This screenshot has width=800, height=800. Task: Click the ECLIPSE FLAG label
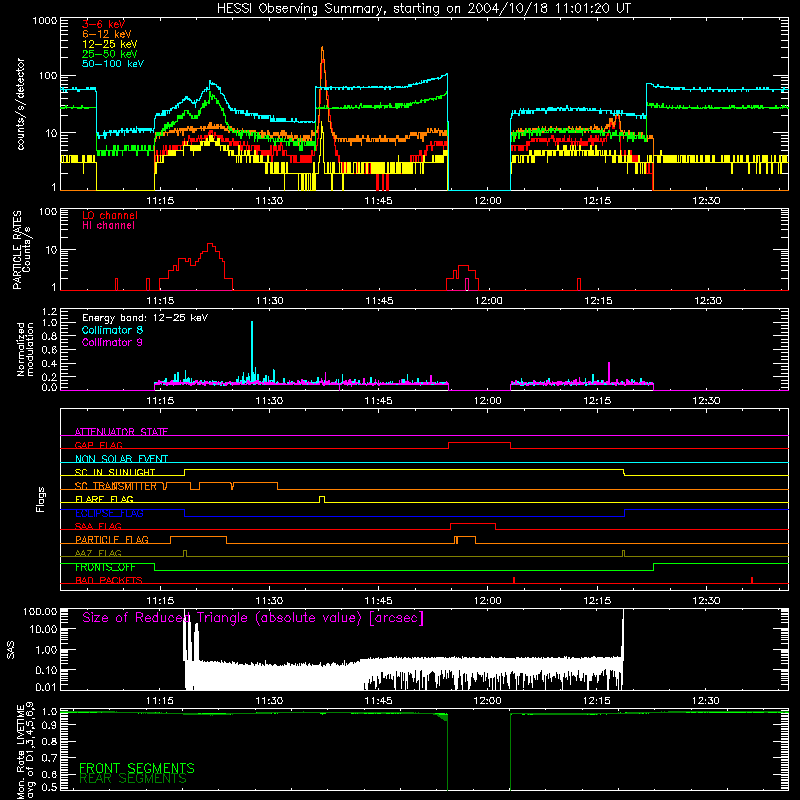[109, 513]
